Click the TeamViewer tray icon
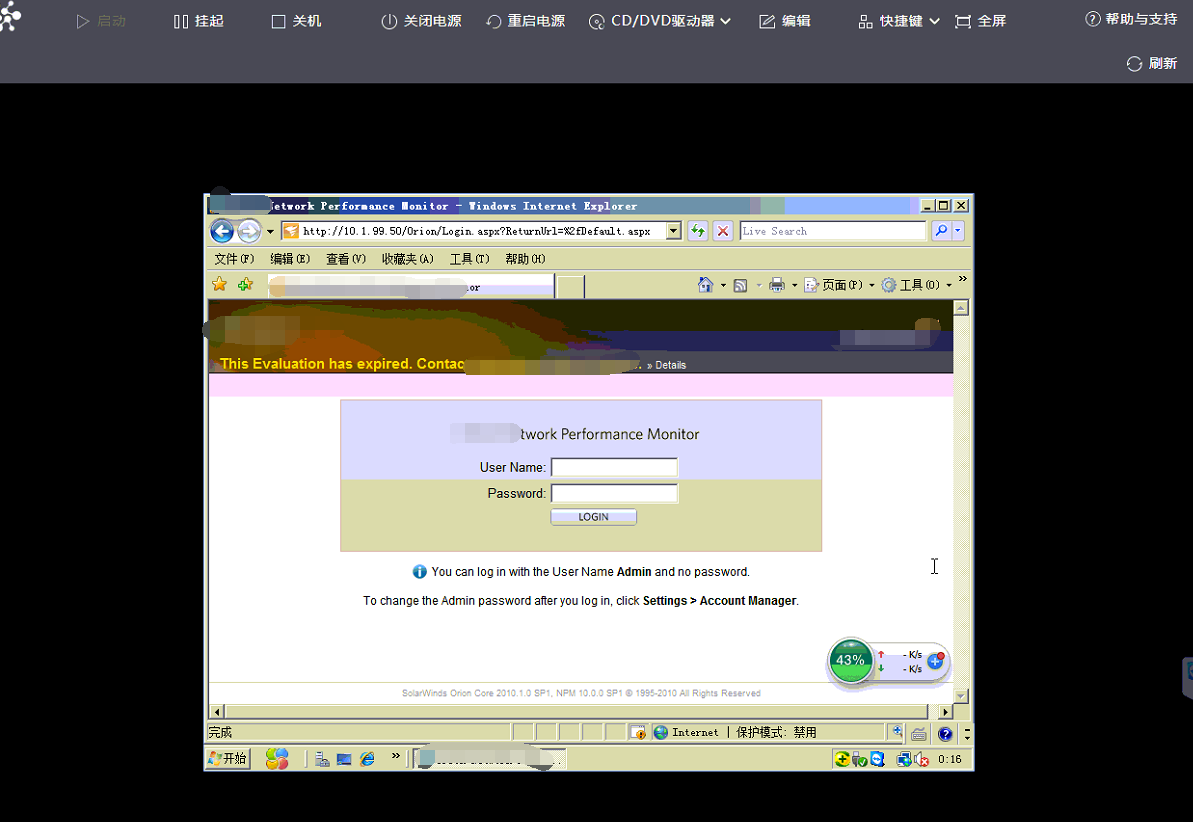1193x822 pixels. (x=877, y=759)
